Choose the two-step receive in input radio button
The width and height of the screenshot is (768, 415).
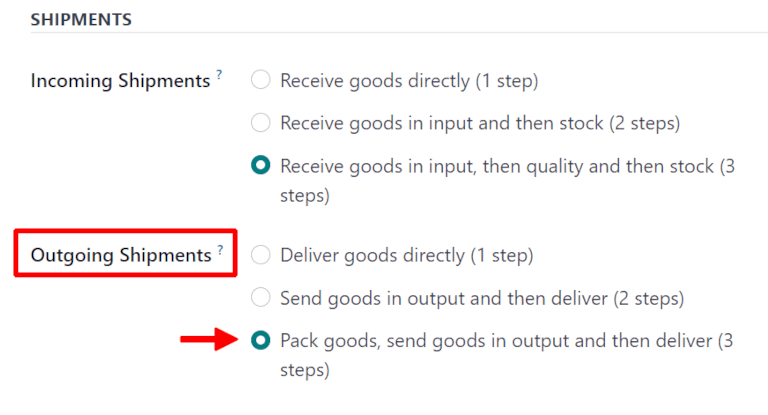click(x=261, y=124)
